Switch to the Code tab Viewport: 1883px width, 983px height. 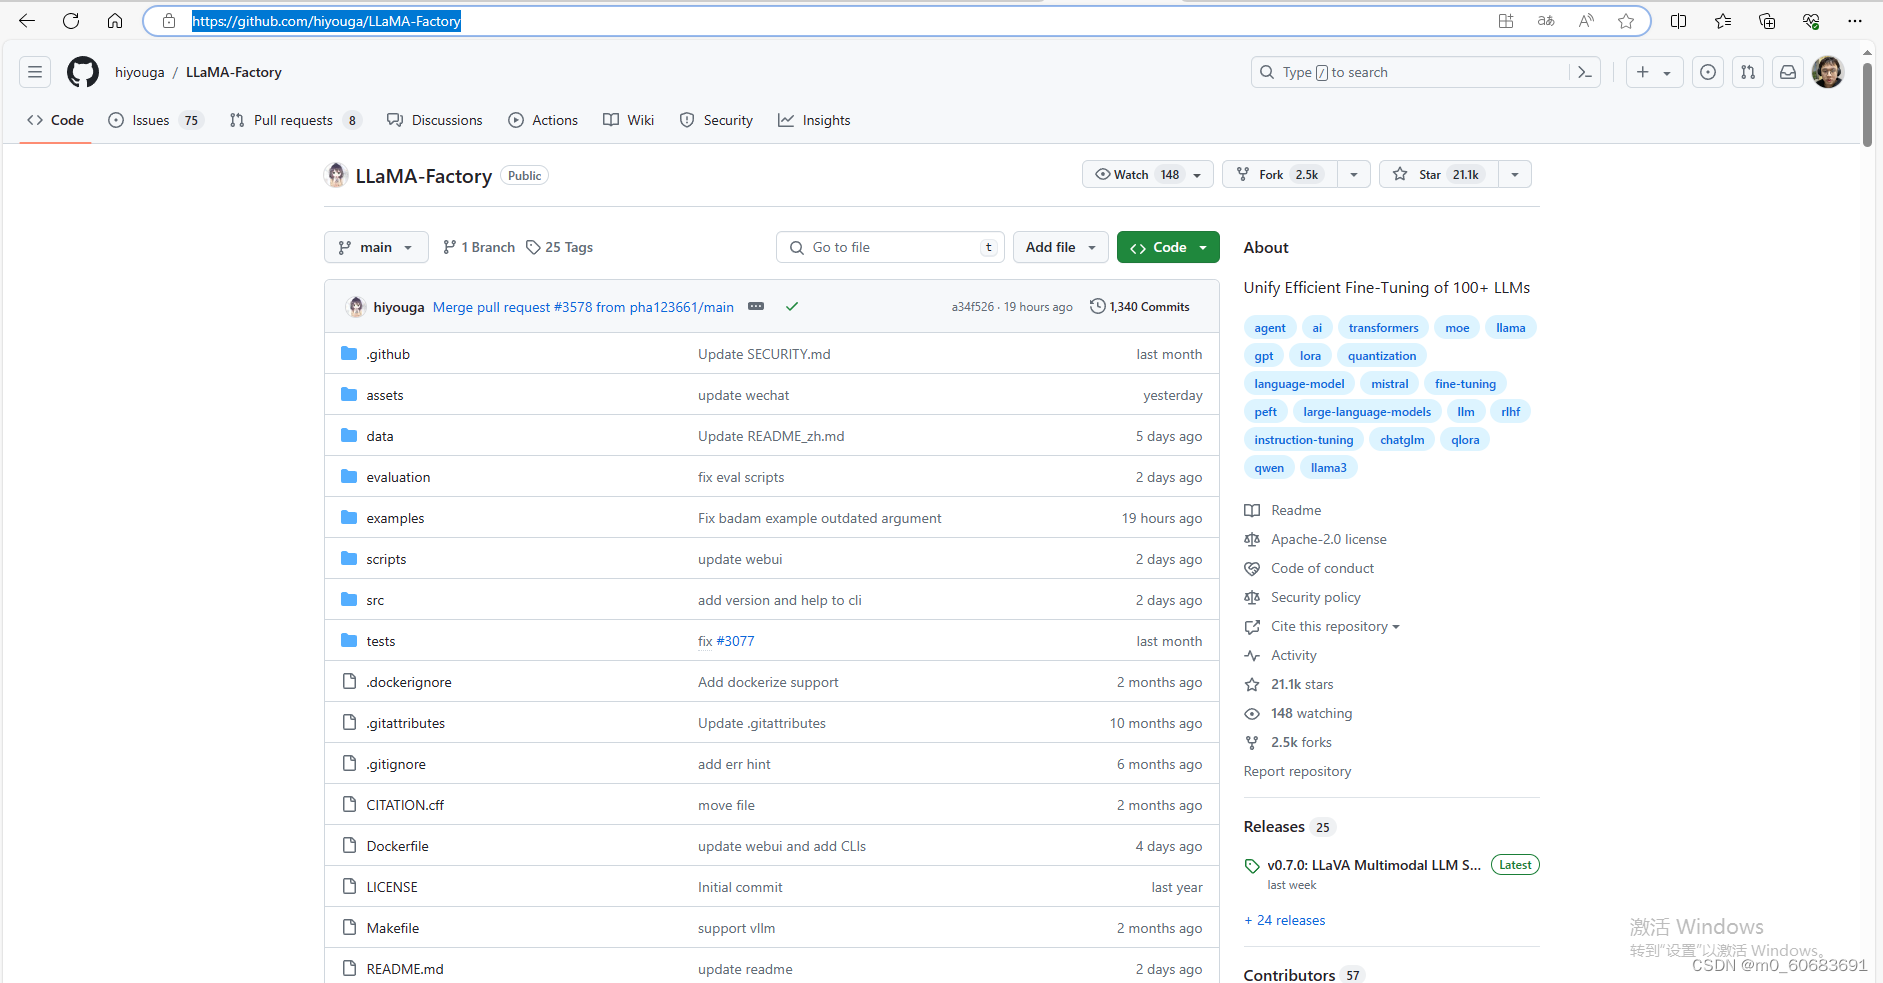56,120
